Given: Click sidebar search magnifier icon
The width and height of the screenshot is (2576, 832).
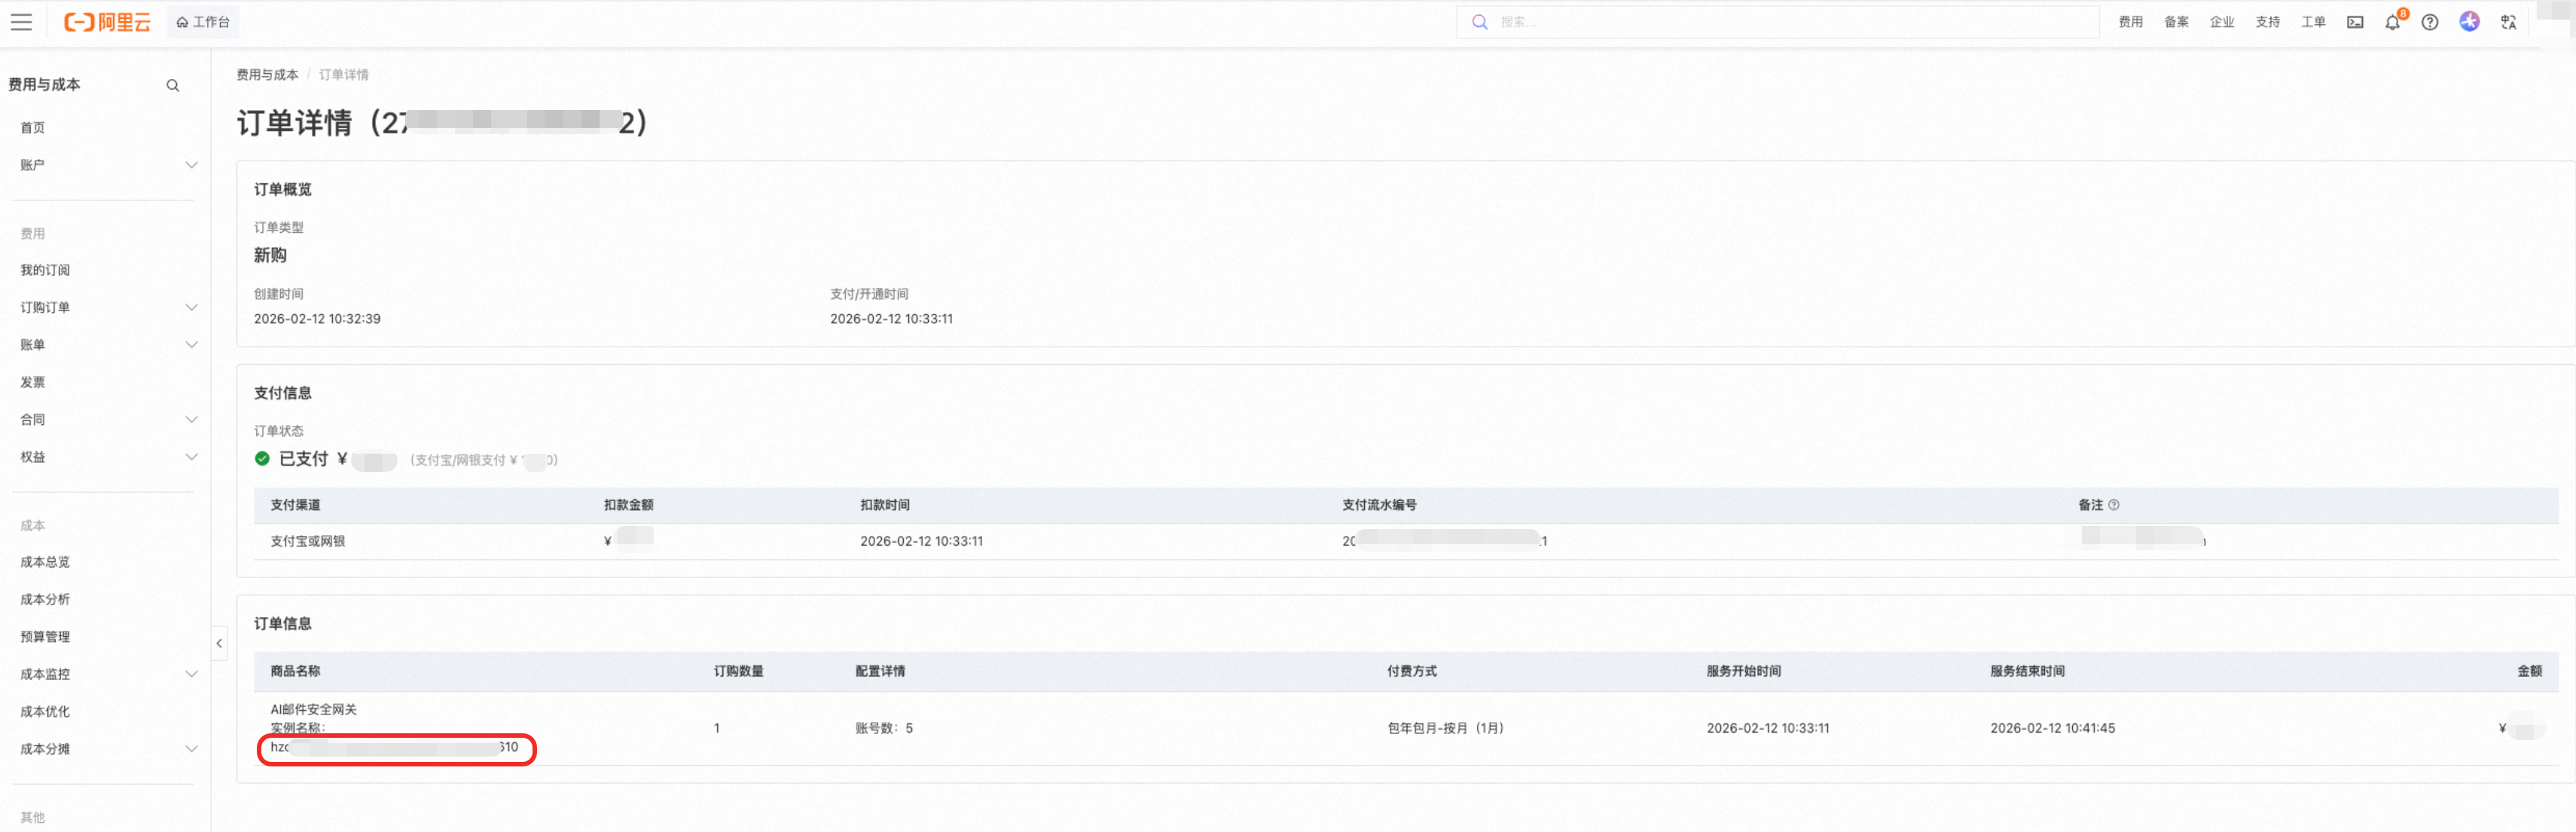Looking at the screenshot, I should 173,85.
